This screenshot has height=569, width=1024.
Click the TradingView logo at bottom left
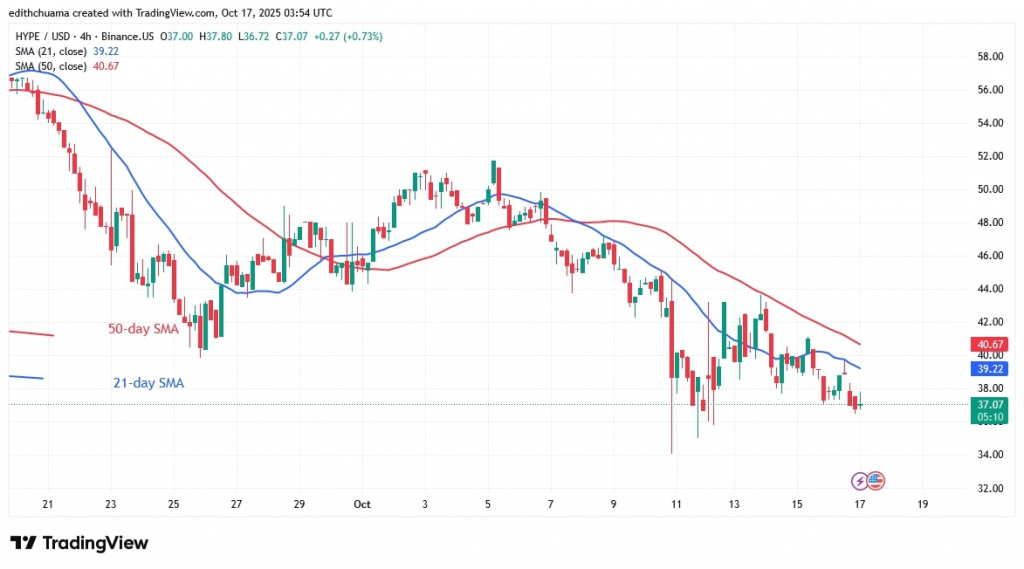(79, 543)
